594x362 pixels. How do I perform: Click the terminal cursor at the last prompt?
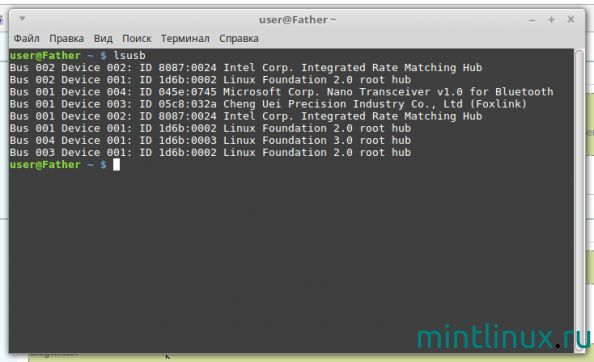pyautogui.click(x=116, y=165)
